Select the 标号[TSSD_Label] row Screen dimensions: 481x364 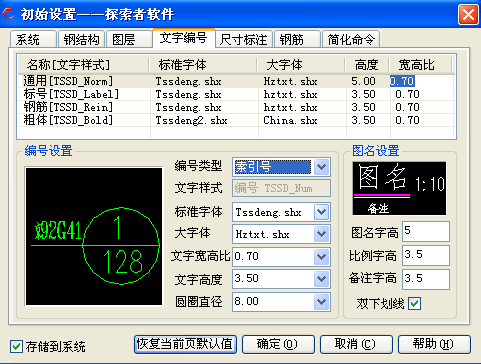(236, 94)
